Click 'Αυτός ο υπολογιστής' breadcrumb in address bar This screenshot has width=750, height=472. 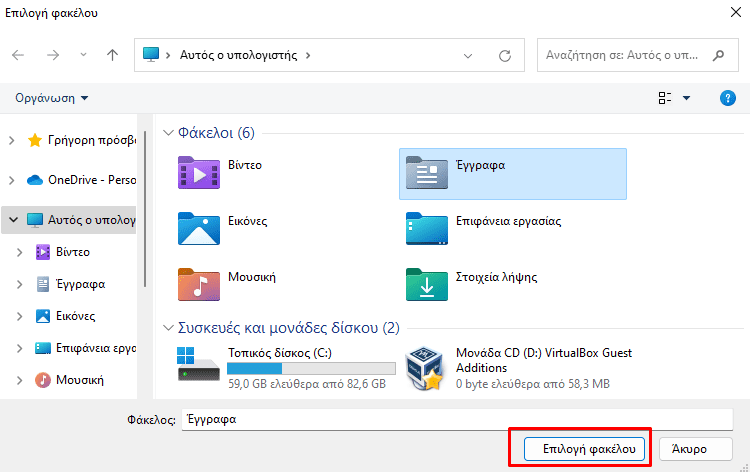[x=238, y=55]
